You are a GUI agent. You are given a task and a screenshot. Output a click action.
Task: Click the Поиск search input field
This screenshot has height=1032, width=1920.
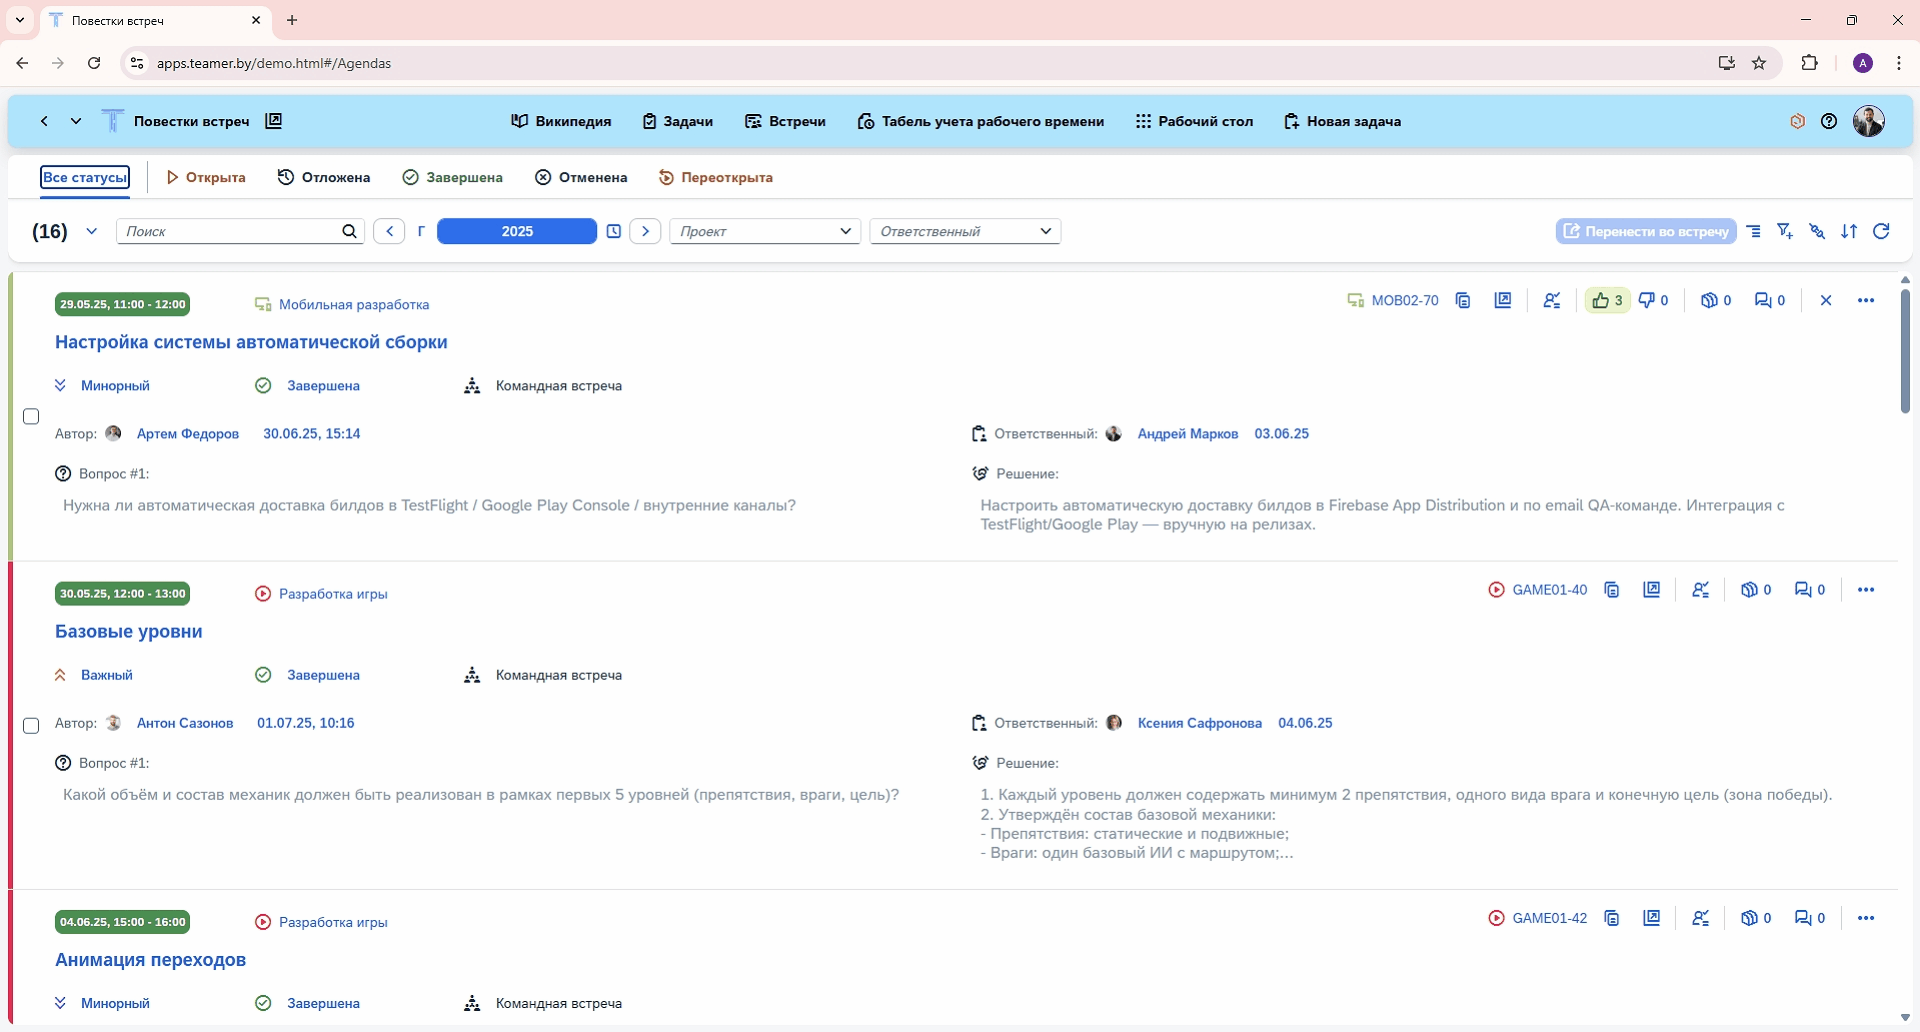pyautogui.click(x=230, y=231)
